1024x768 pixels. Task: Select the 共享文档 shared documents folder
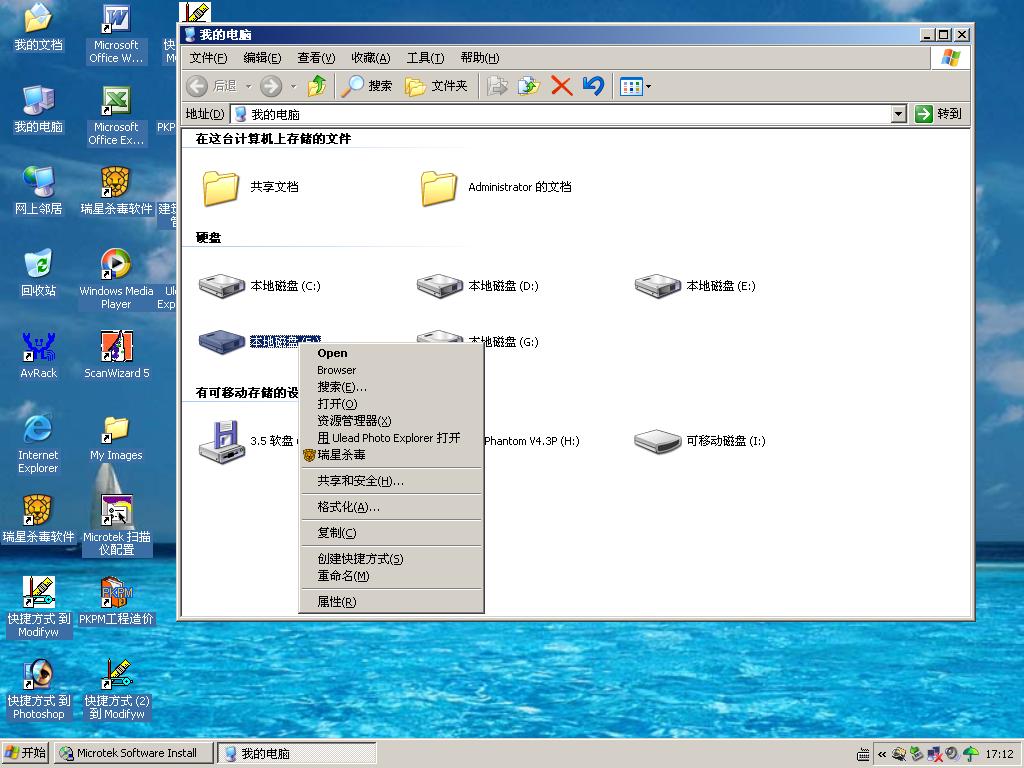tap(221, 187)
